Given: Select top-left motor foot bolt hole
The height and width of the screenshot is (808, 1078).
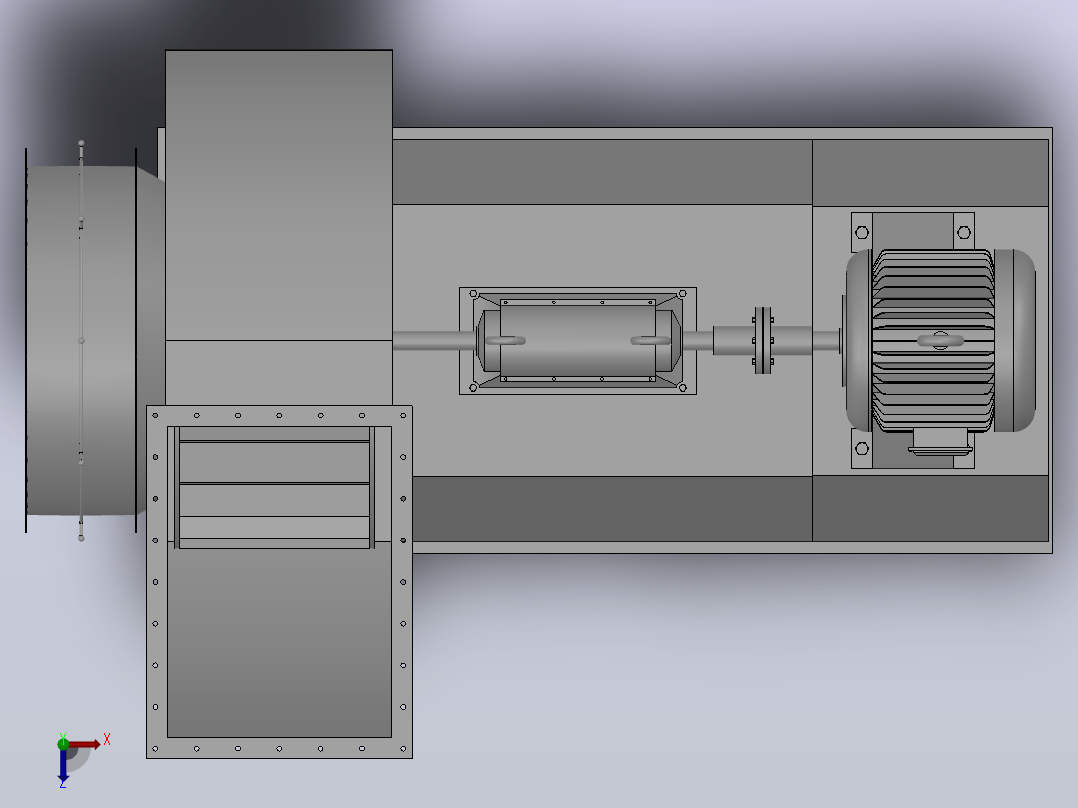Looking at the screenshot, I should (861, 232).
